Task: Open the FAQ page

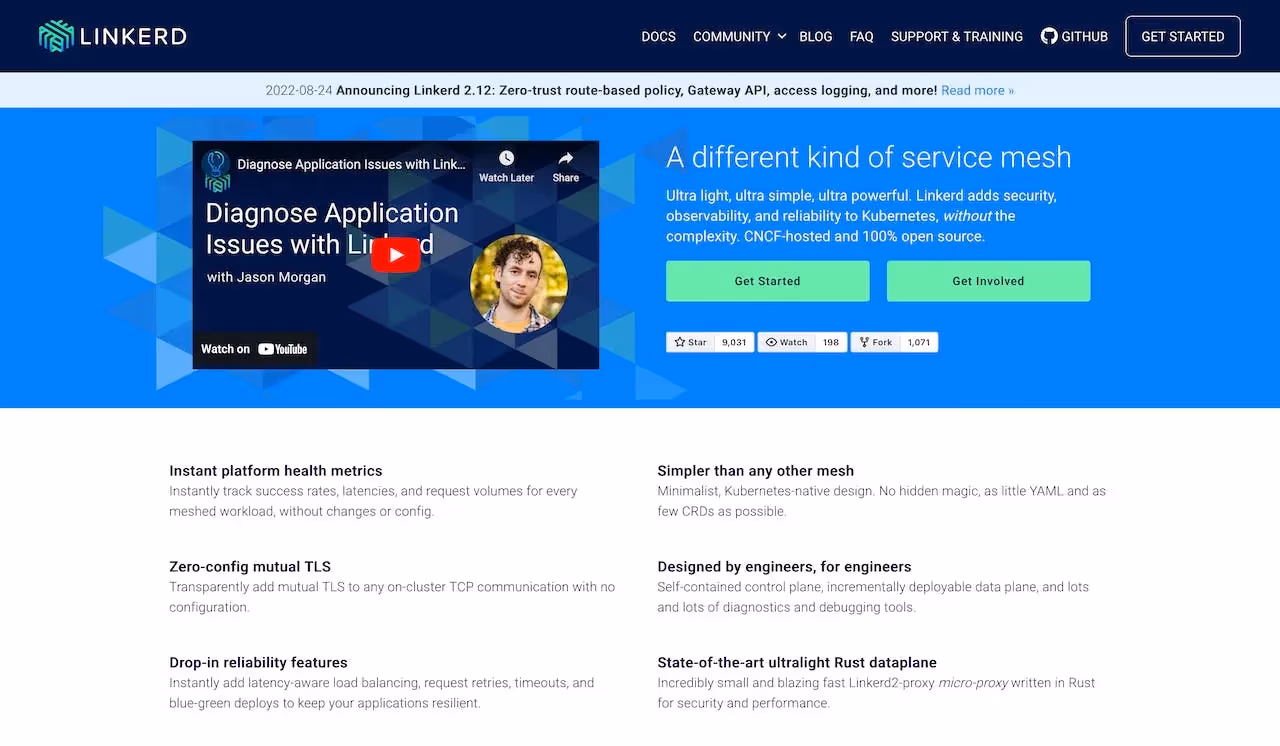Action: pyautogui.click(x=861, y=36)
